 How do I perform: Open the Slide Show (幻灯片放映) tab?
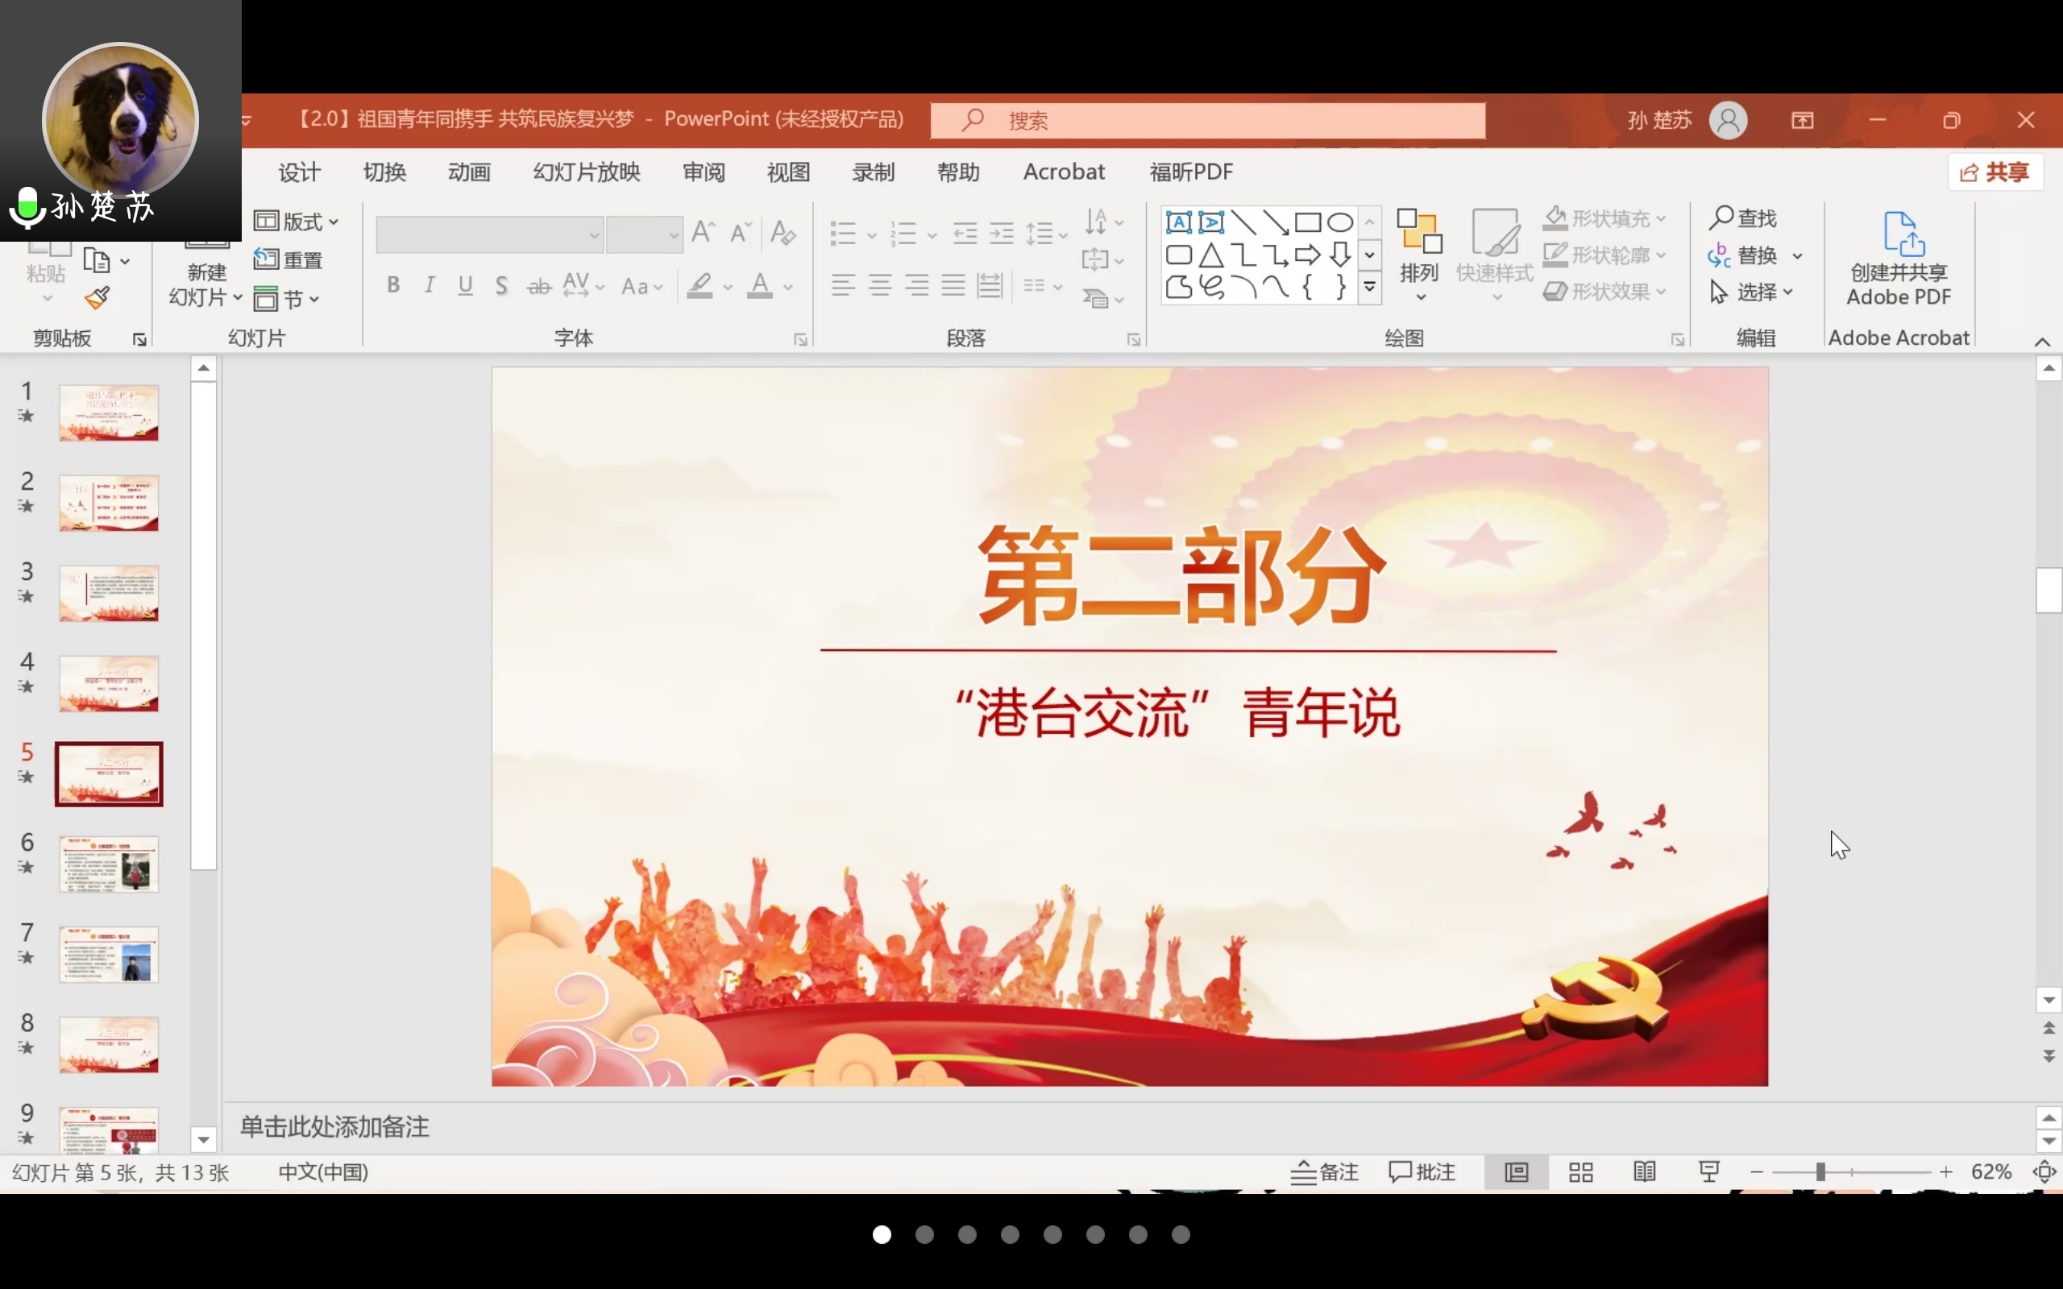pyautogui.click(x=586, y=172)
